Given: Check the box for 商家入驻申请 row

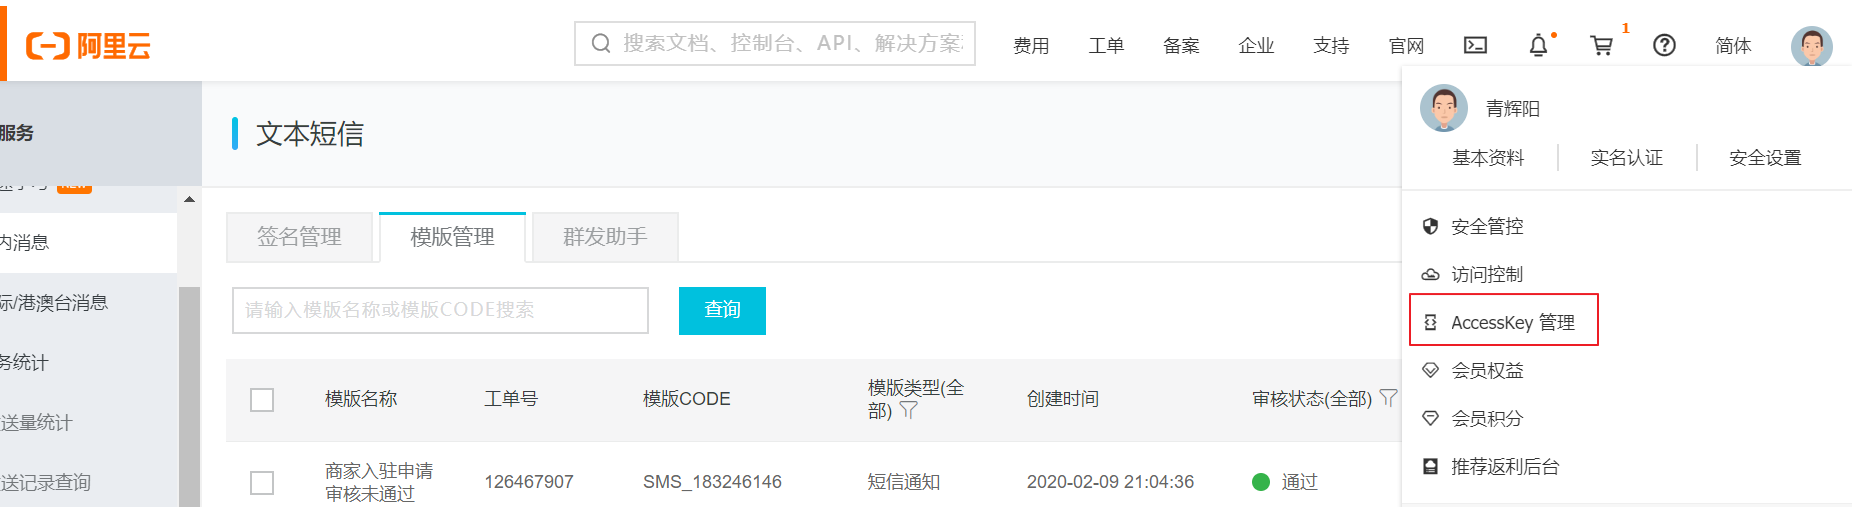Looking at the screenshot, I should [x=262, y=483].
